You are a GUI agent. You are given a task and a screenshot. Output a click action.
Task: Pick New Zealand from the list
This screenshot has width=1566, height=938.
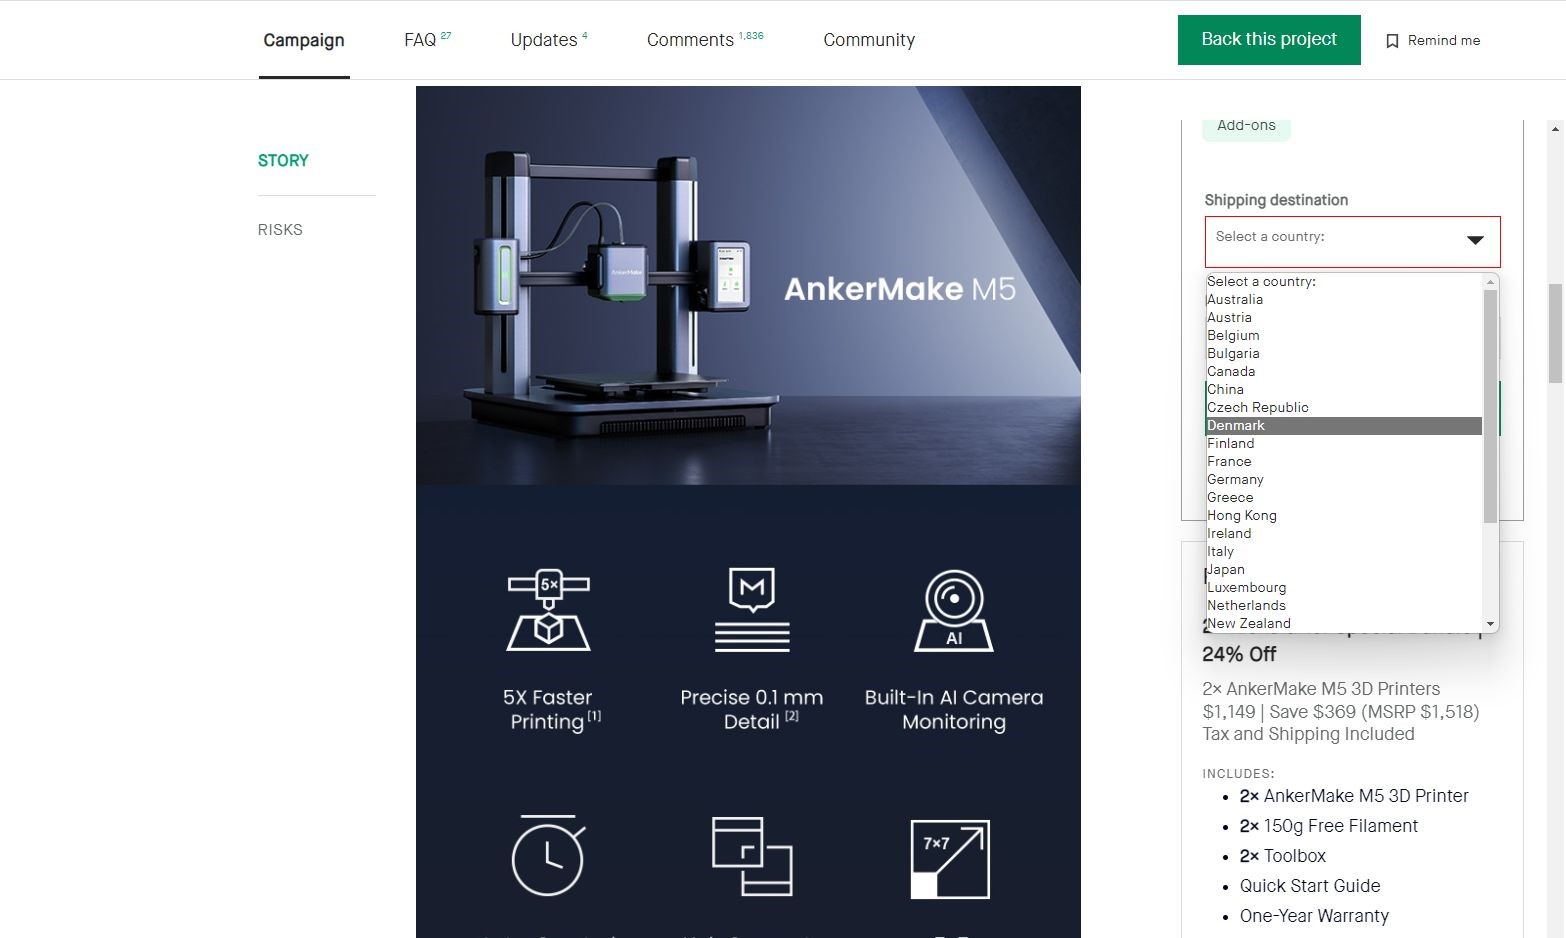1343,624
